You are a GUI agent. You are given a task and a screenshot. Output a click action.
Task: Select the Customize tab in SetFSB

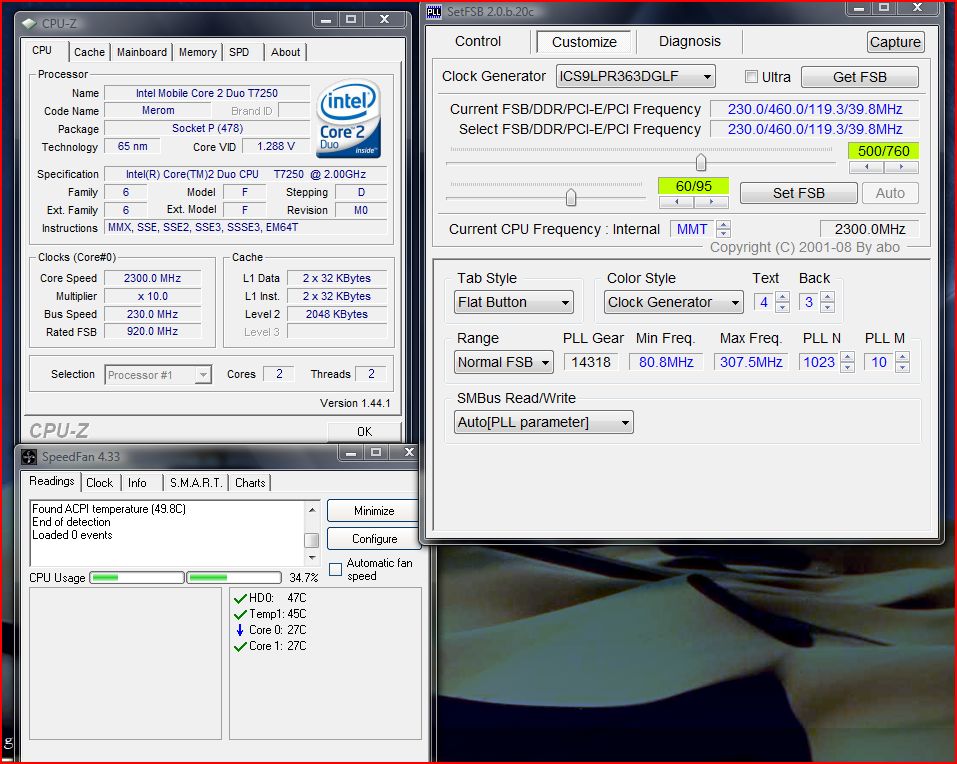pos(584,42)
